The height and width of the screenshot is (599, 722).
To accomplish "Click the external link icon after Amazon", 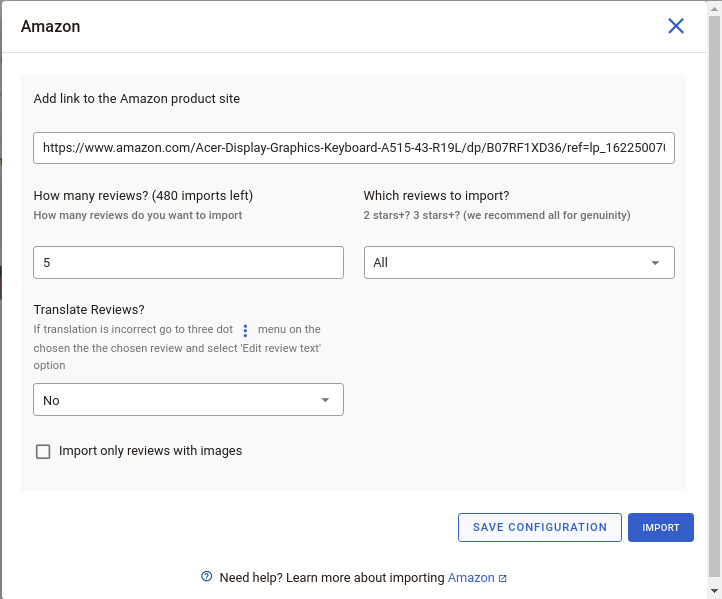I will pos(502,578).
